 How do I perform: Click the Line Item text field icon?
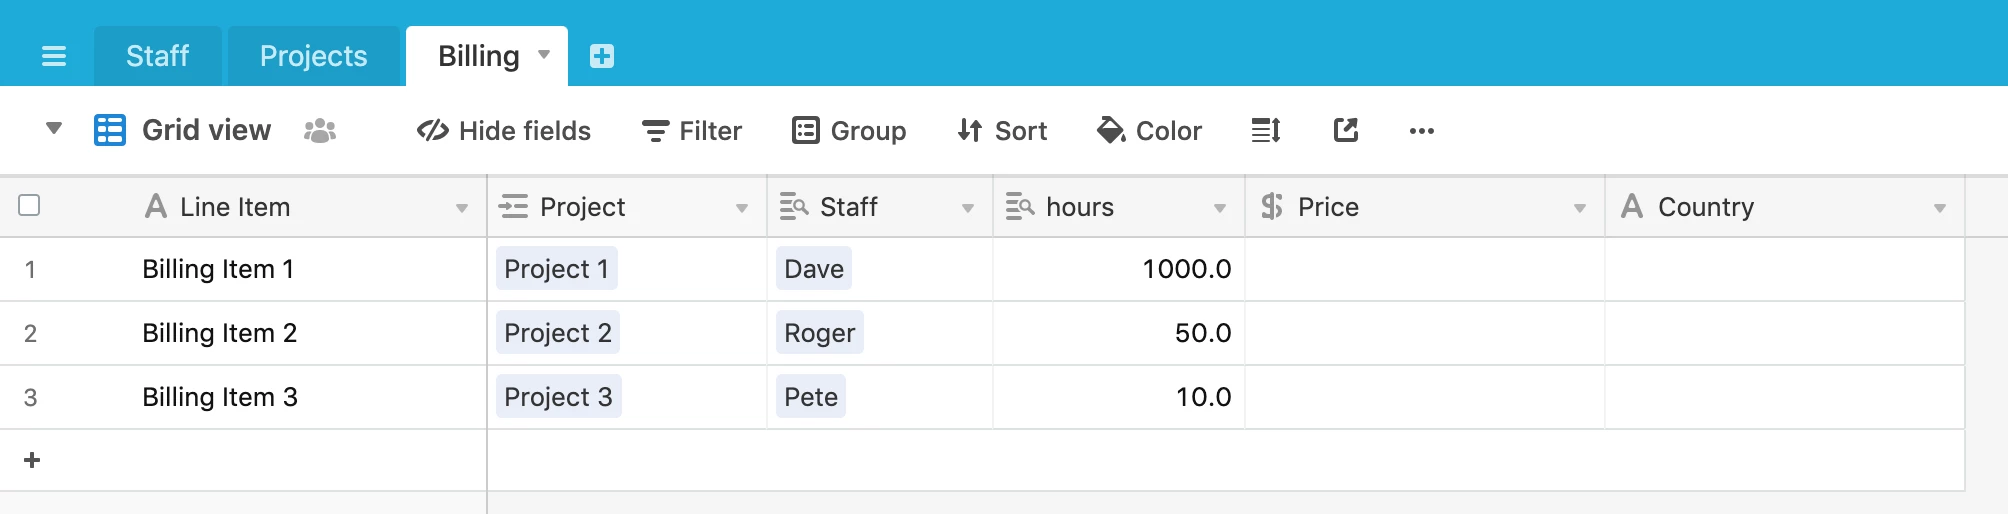155,206
